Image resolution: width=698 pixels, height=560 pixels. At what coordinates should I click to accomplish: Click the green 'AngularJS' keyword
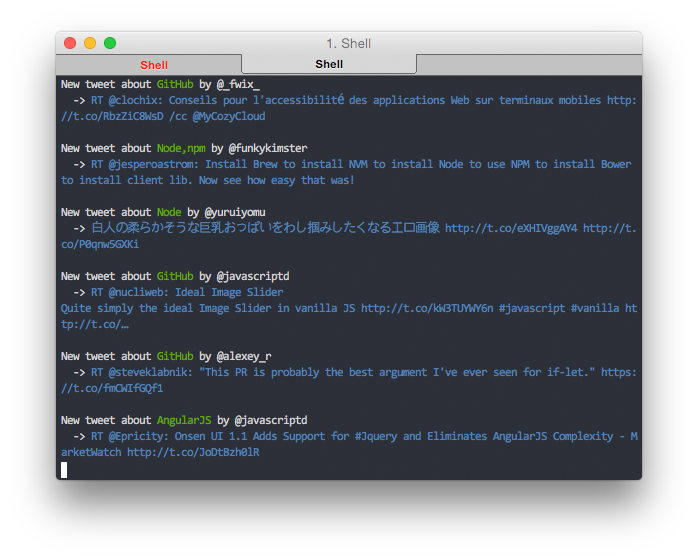184,421
